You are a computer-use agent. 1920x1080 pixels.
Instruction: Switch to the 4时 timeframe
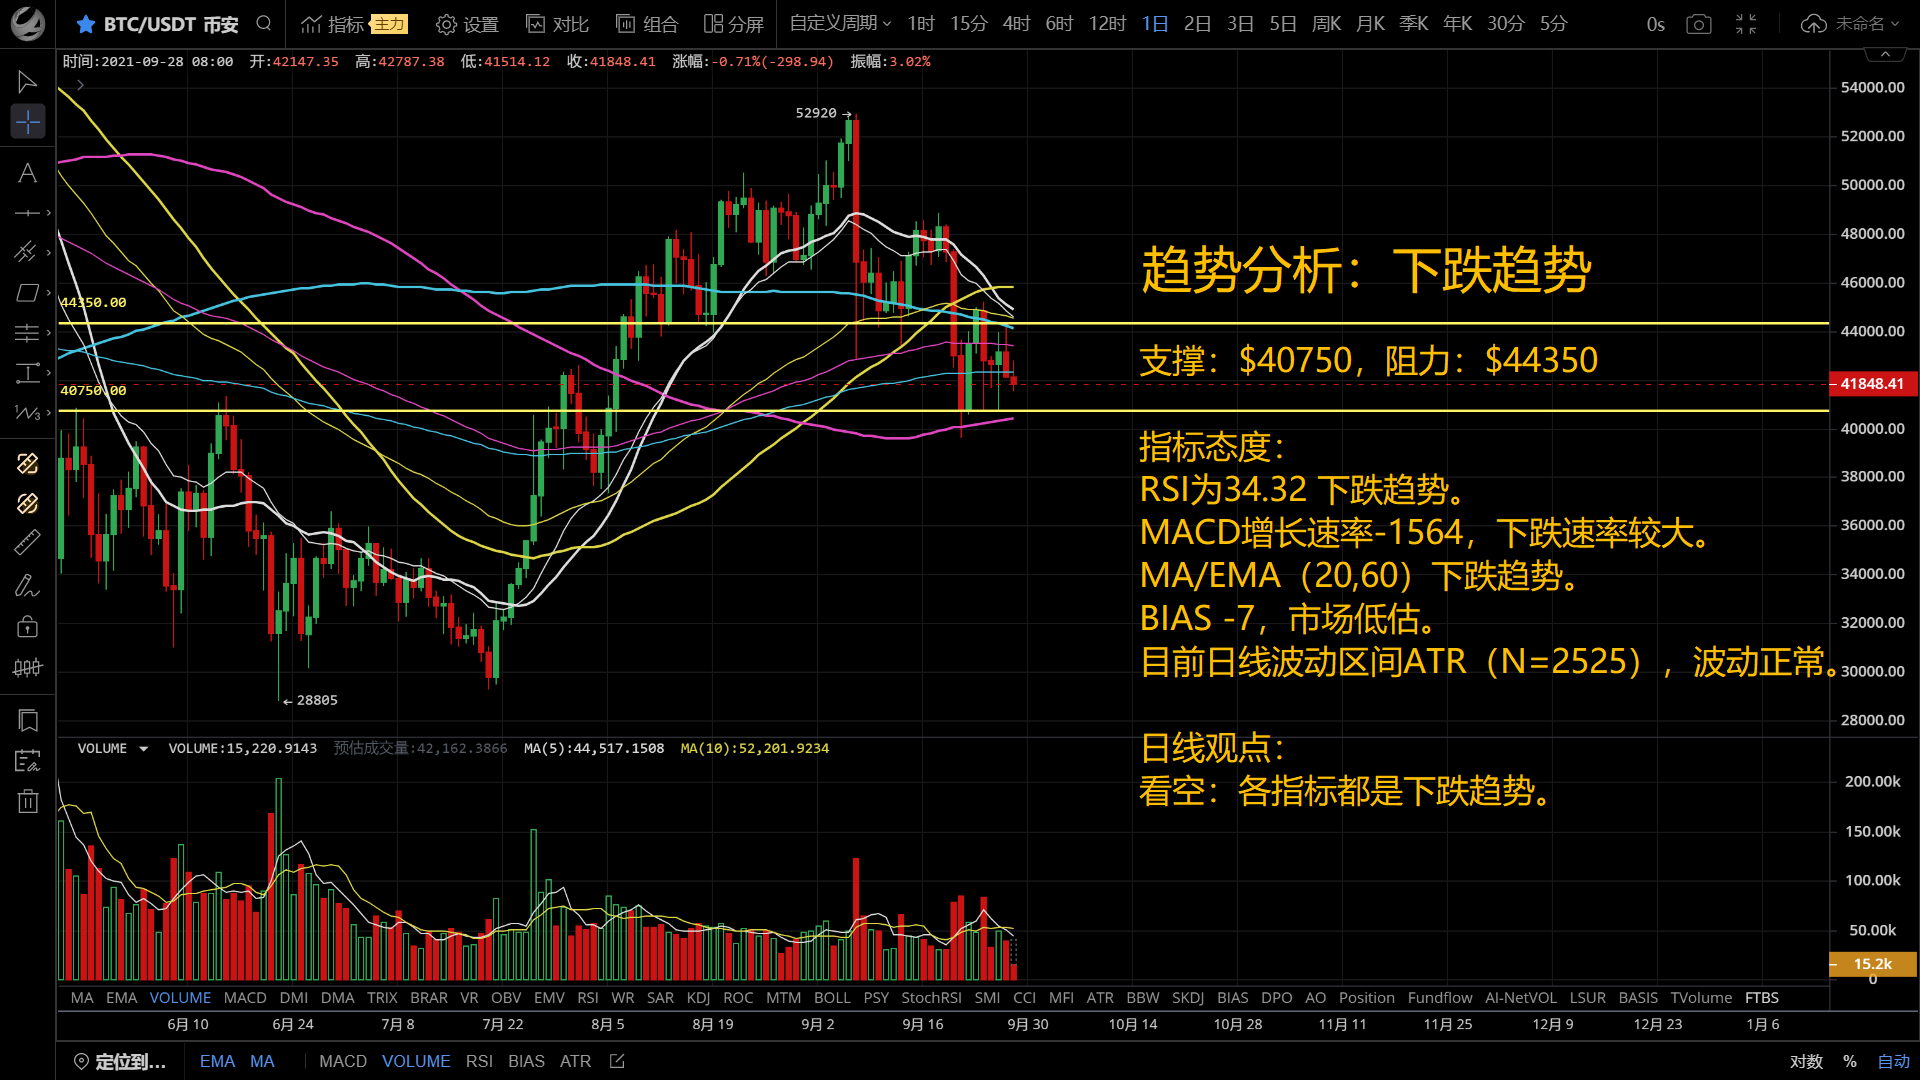click(1016, 23)
